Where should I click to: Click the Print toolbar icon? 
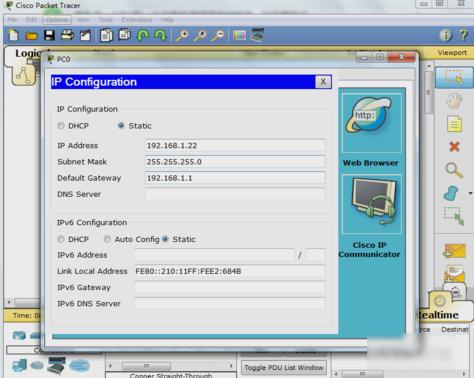(x=67, y=35)
